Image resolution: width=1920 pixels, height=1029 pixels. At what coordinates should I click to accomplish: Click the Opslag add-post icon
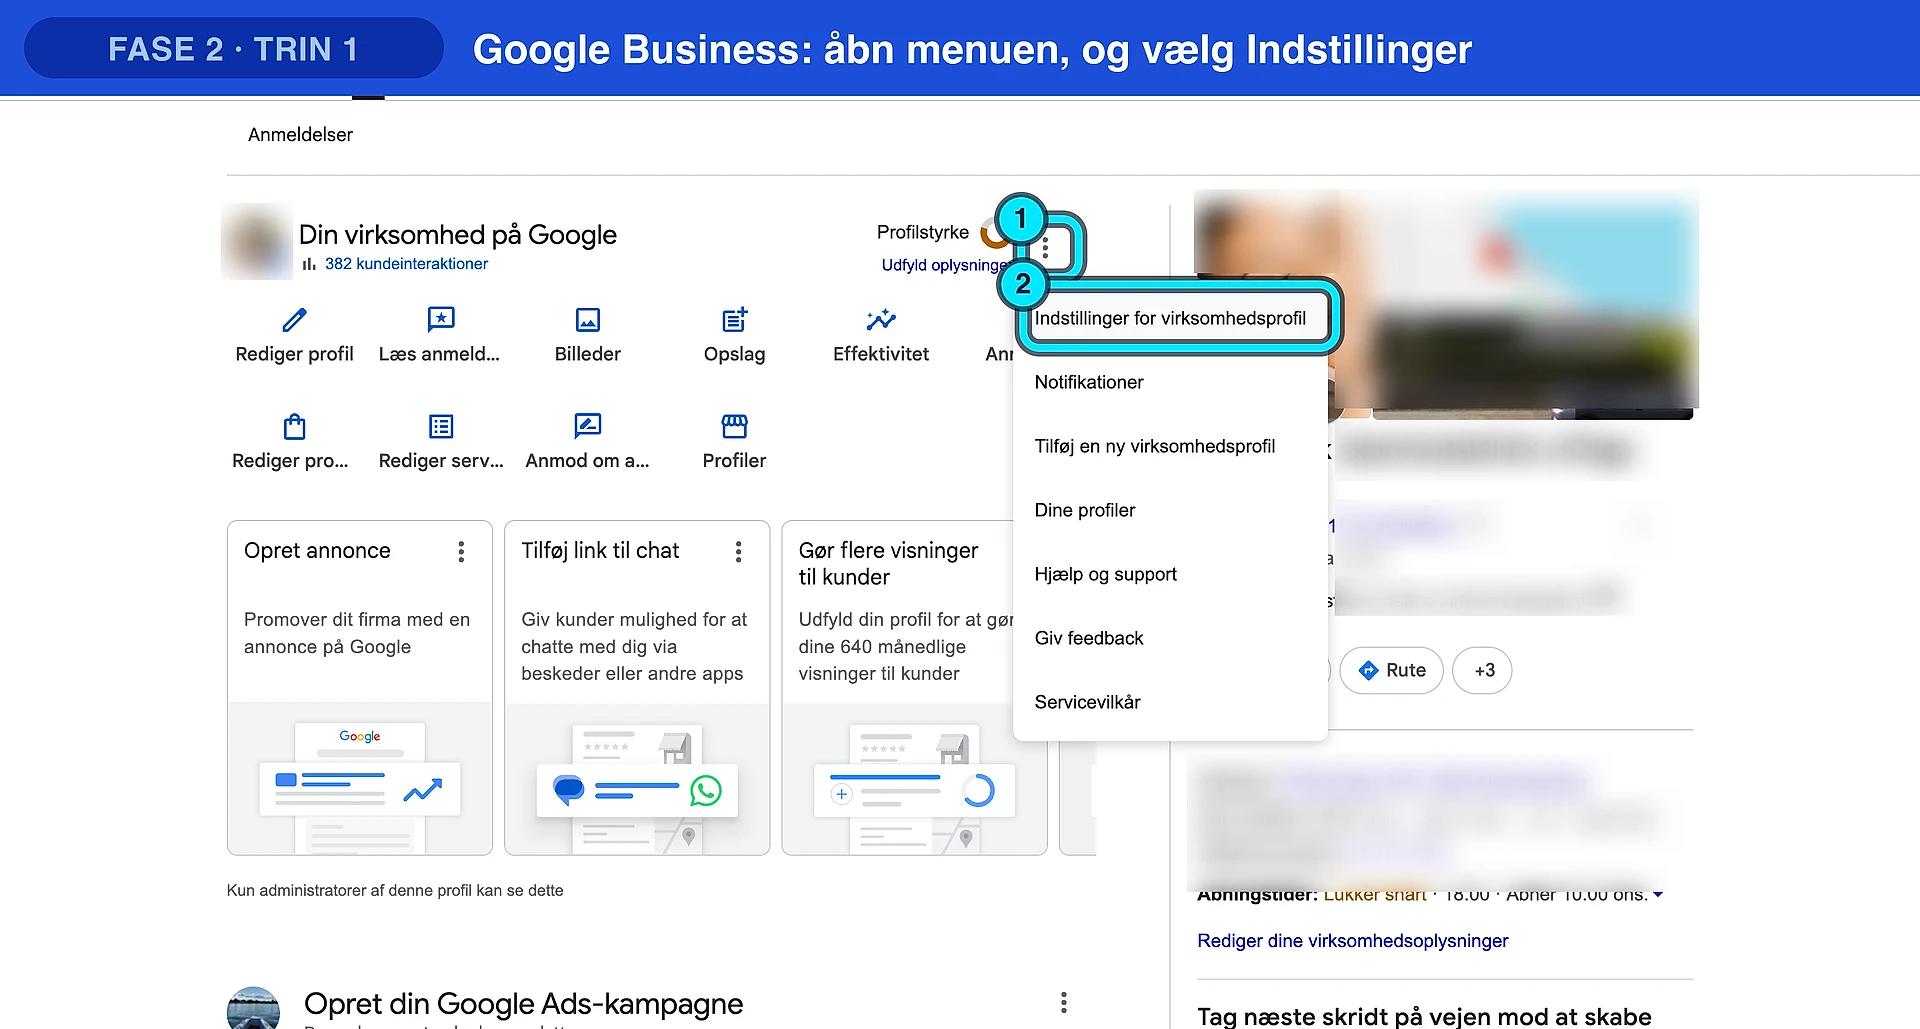(x=734, y=320)
